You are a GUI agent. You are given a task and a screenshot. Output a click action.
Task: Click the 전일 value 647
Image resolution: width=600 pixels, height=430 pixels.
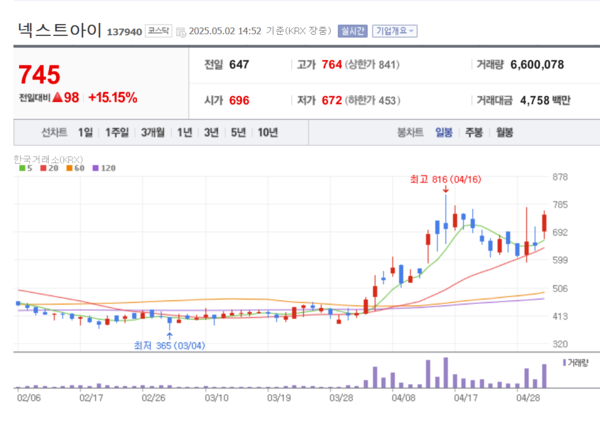239,64
